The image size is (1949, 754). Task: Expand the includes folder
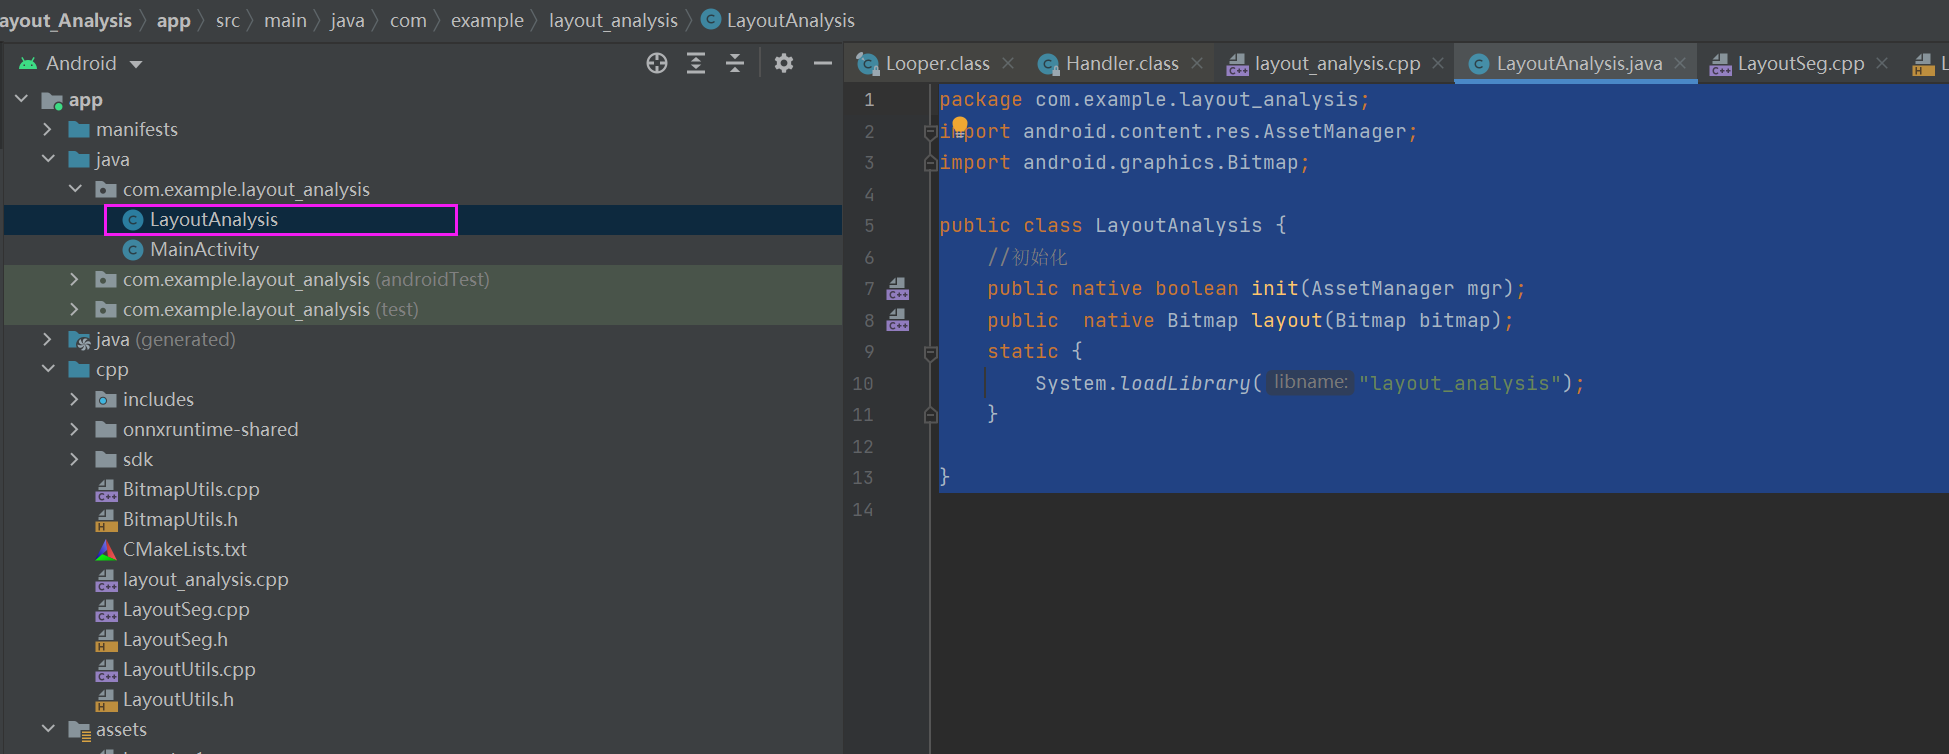coord(74,399)
